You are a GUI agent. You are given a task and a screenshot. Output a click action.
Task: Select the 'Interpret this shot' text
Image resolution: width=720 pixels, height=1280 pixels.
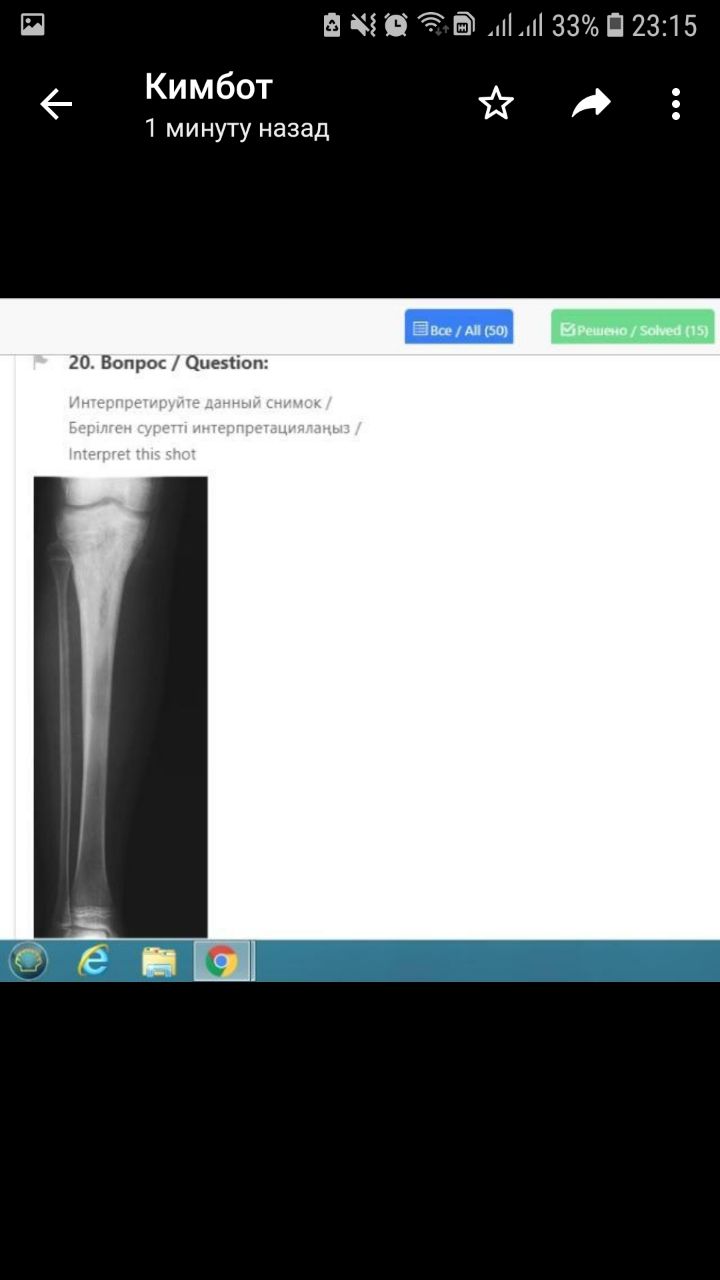132,454
